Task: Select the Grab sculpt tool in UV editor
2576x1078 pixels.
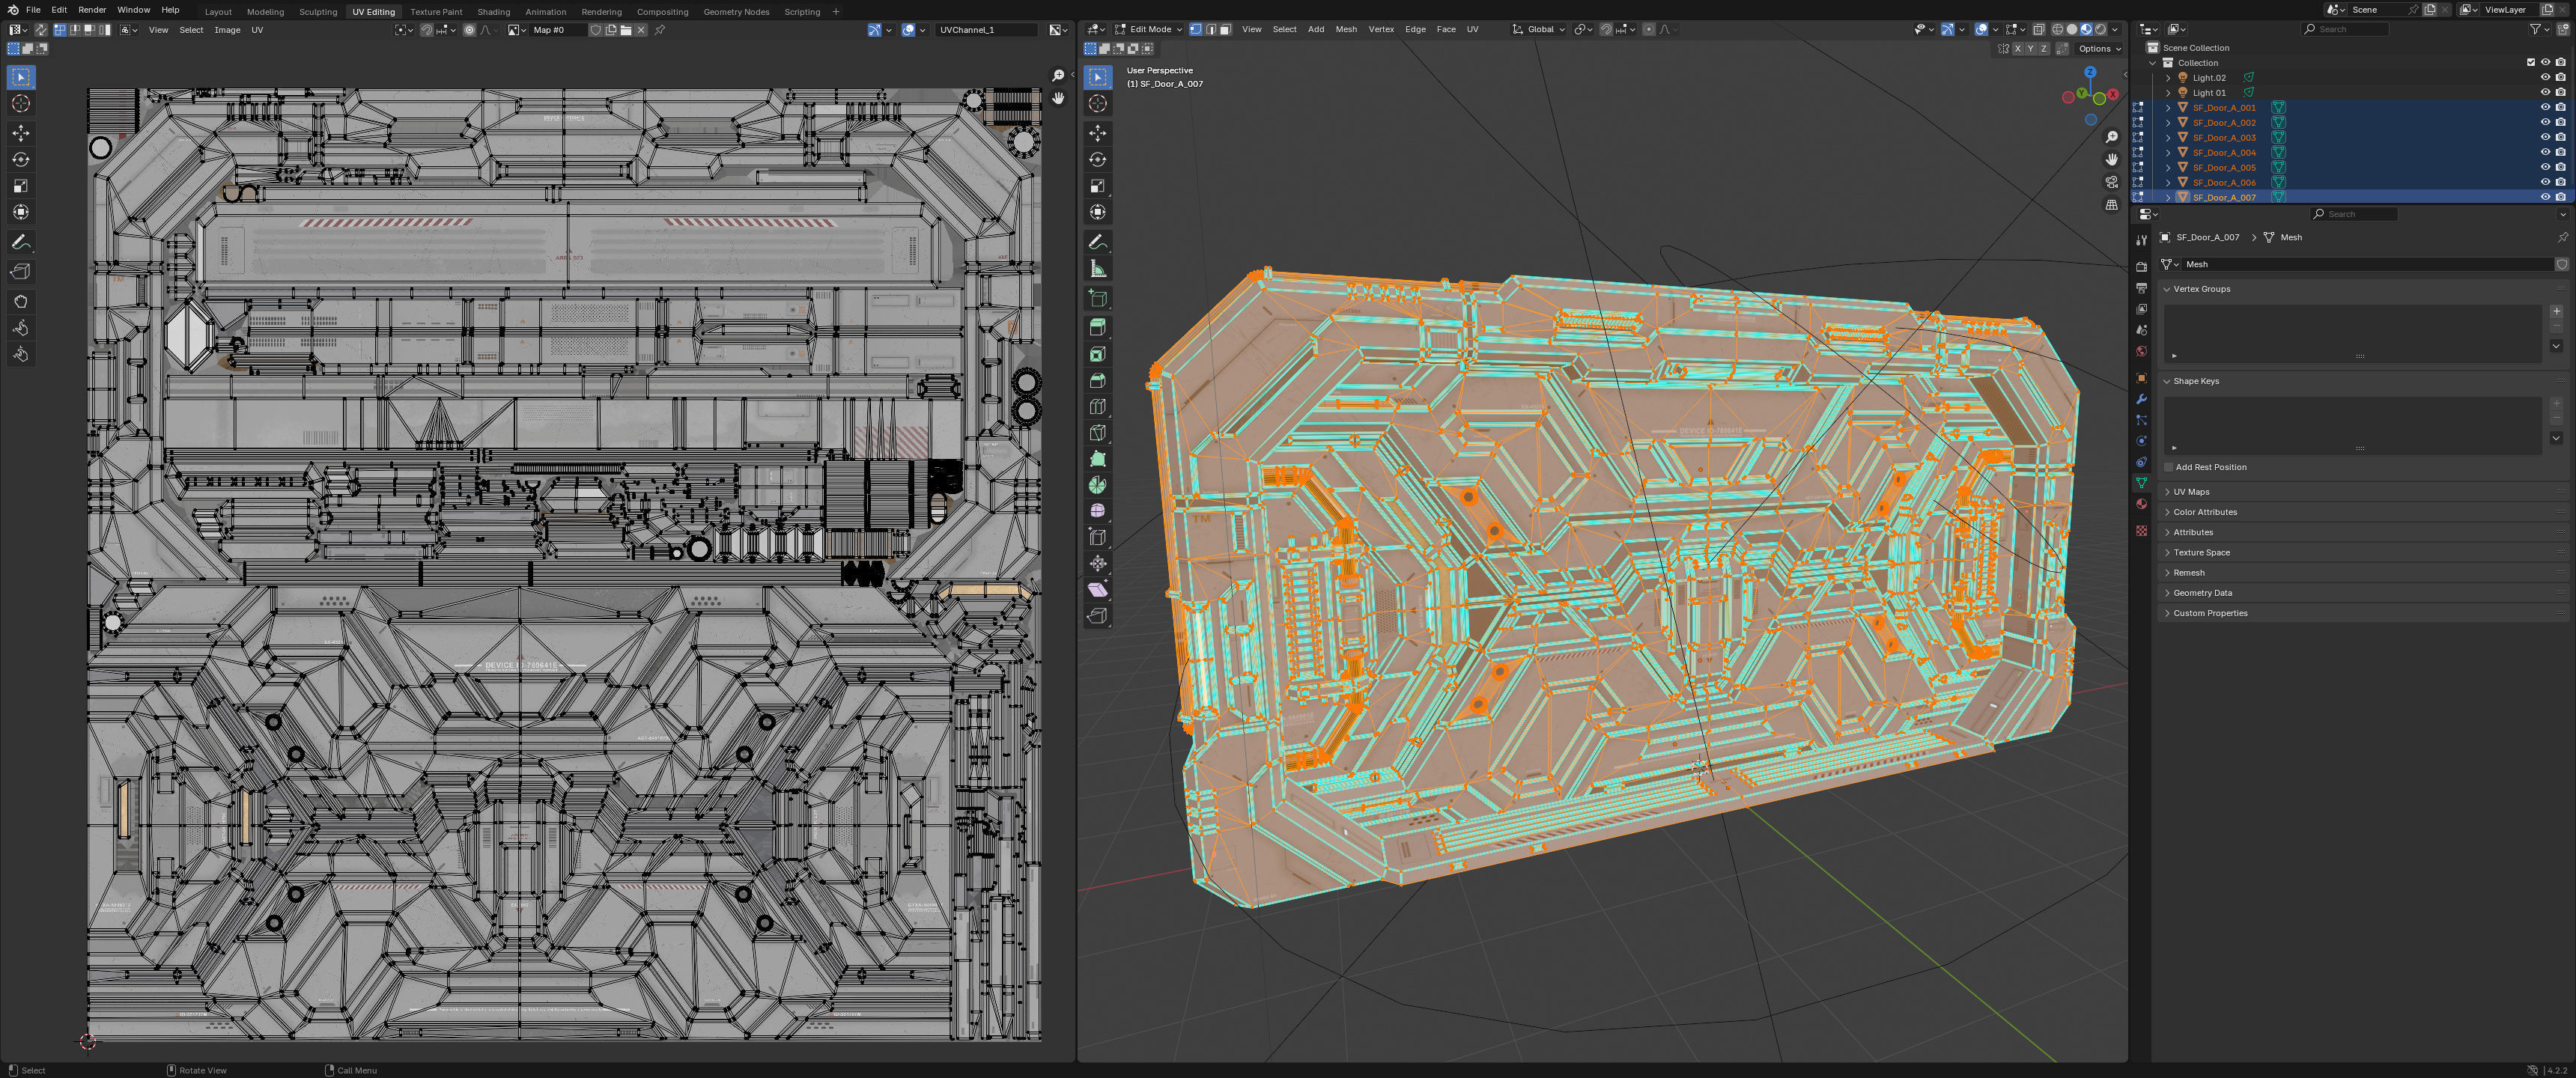Action: point(21,301)
